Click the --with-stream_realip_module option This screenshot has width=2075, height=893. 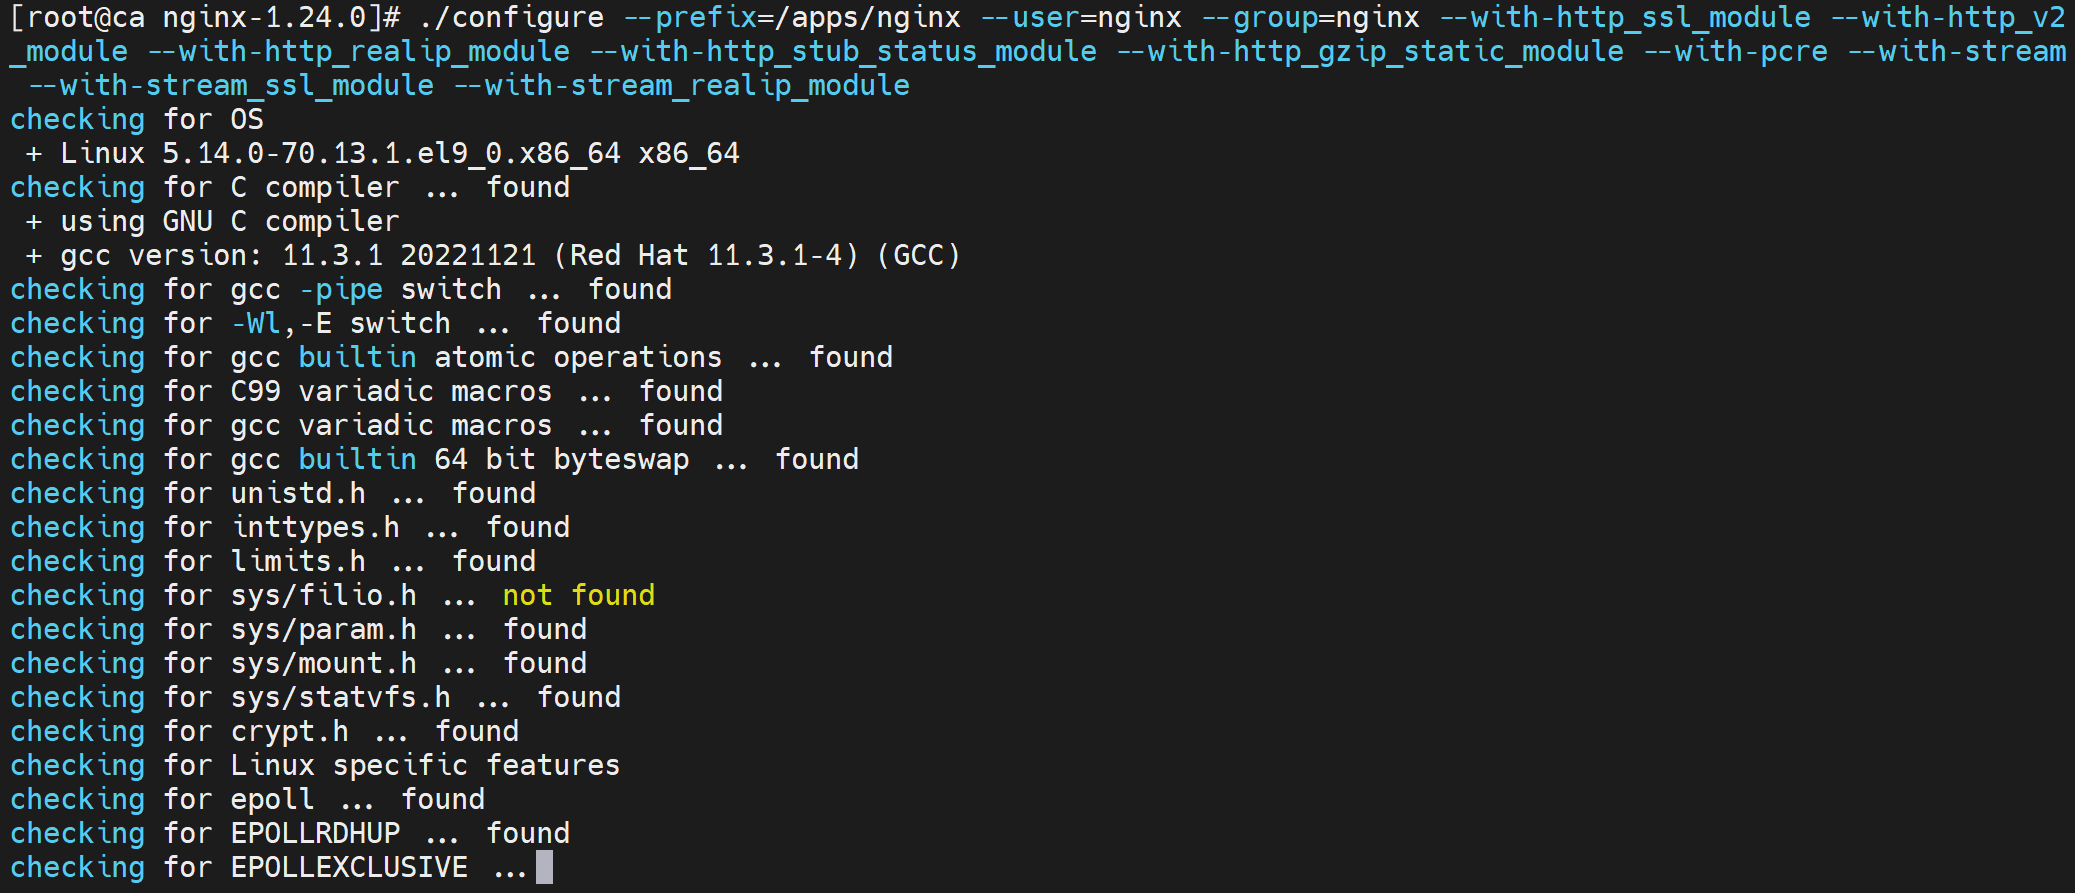(682, 86)
